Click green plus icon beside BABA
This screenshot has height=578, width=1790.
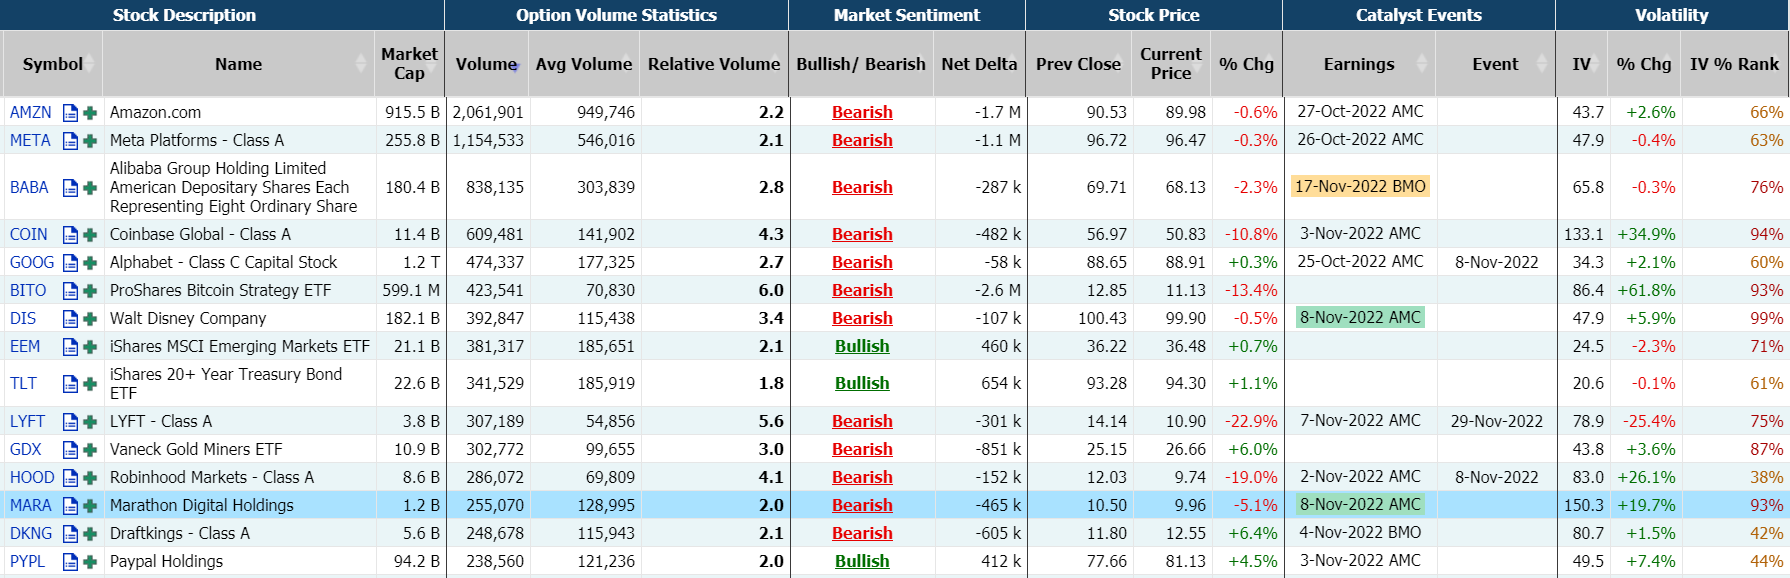(x=90, y=188)
